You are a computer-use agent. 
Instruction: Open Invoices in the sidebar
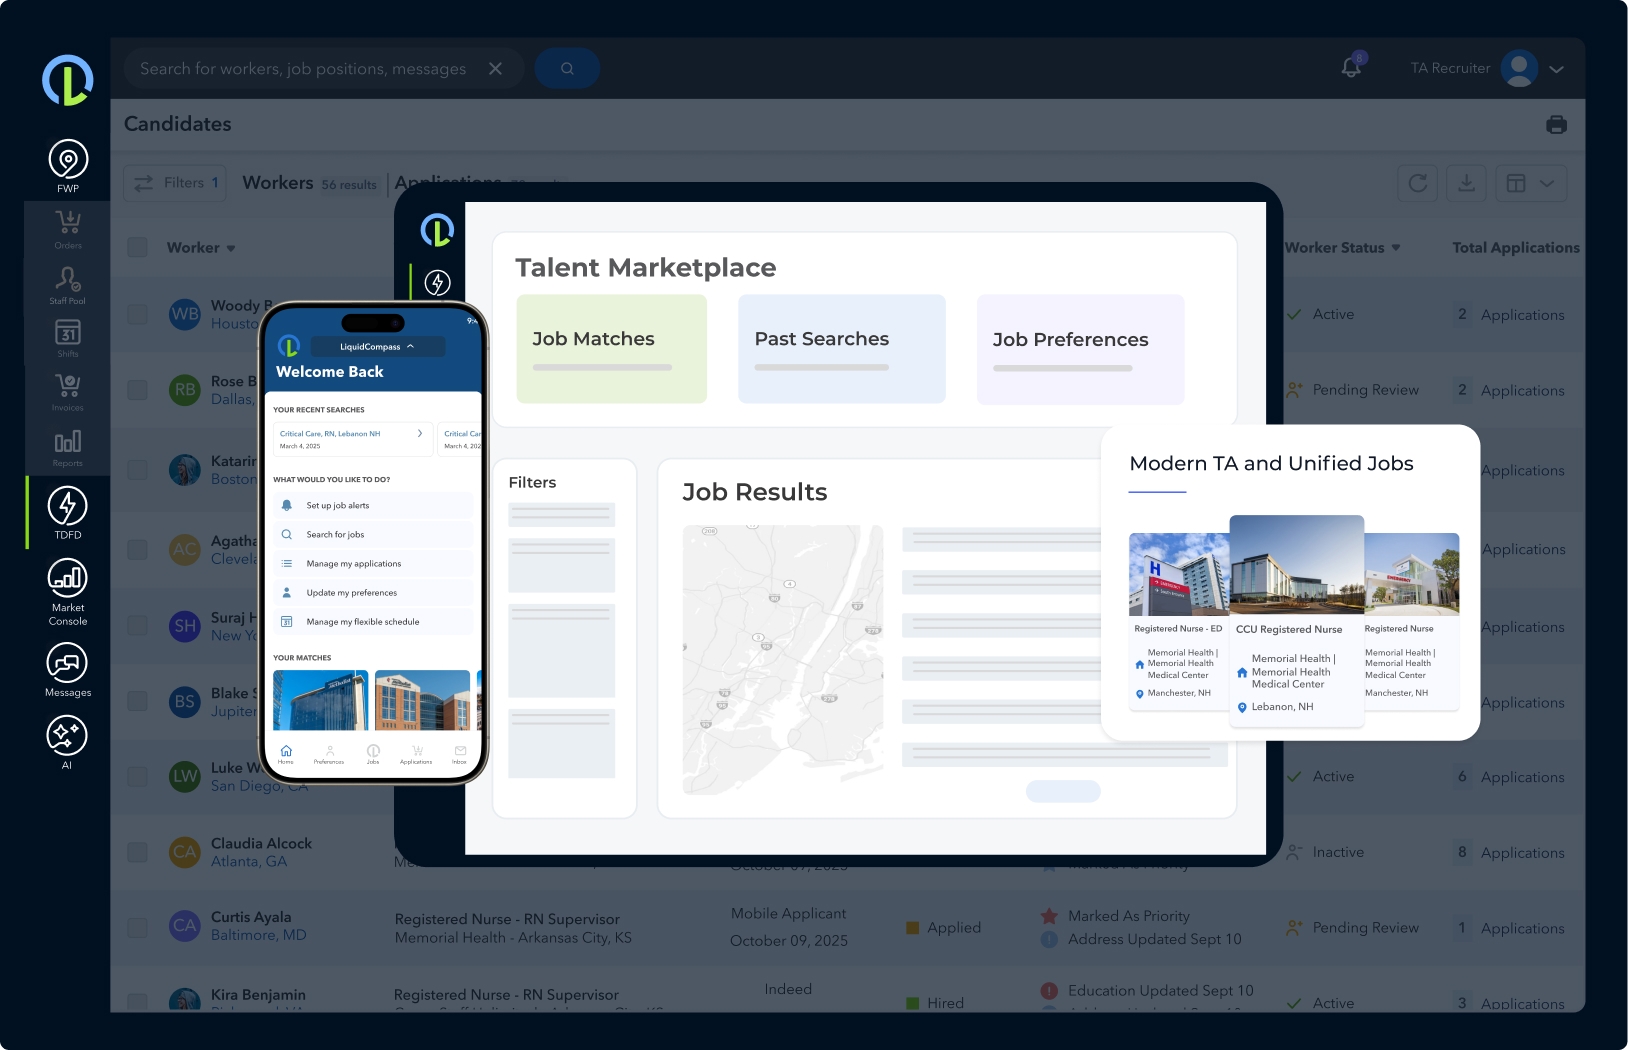[x=68, y=392]
